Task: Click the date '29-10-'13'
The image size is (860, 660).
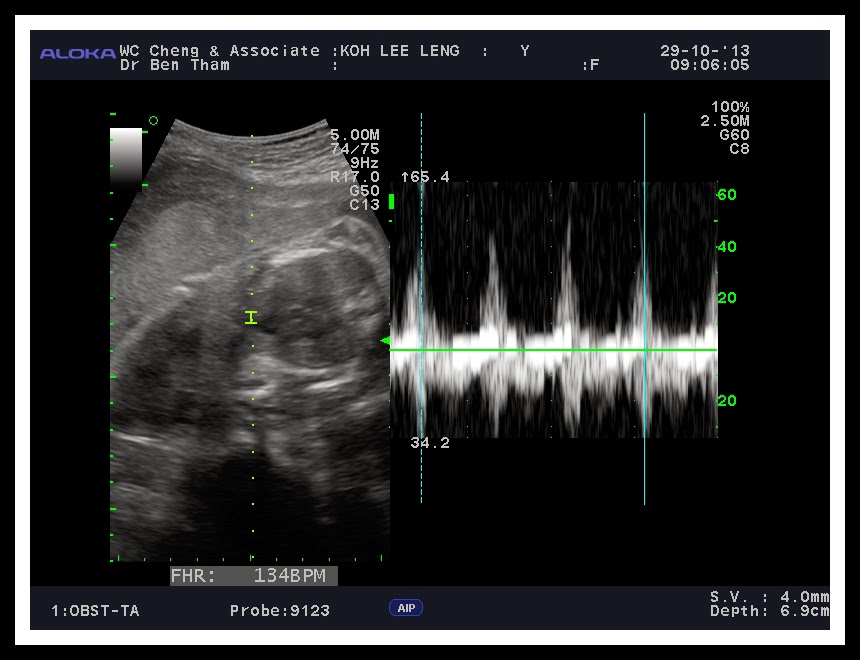Action: click(x=705, y=51)
